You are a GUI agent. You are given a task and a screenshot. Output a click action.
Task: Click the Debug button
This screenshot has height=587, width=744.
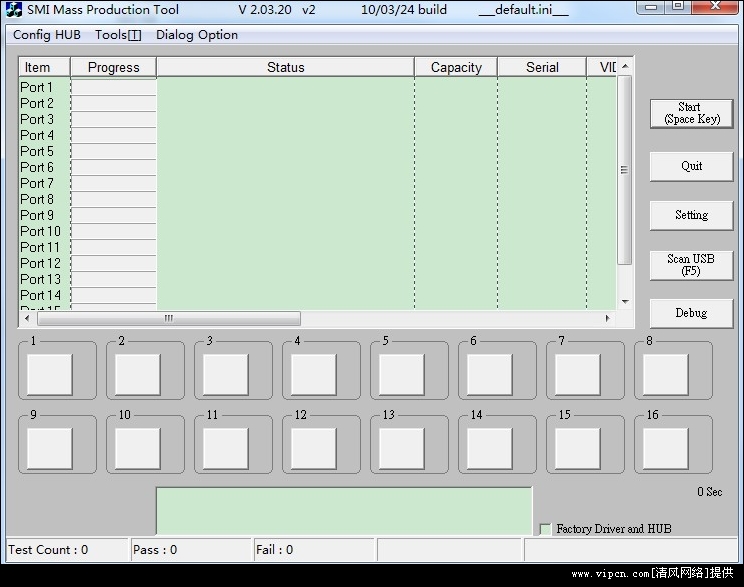pos(691,313)
